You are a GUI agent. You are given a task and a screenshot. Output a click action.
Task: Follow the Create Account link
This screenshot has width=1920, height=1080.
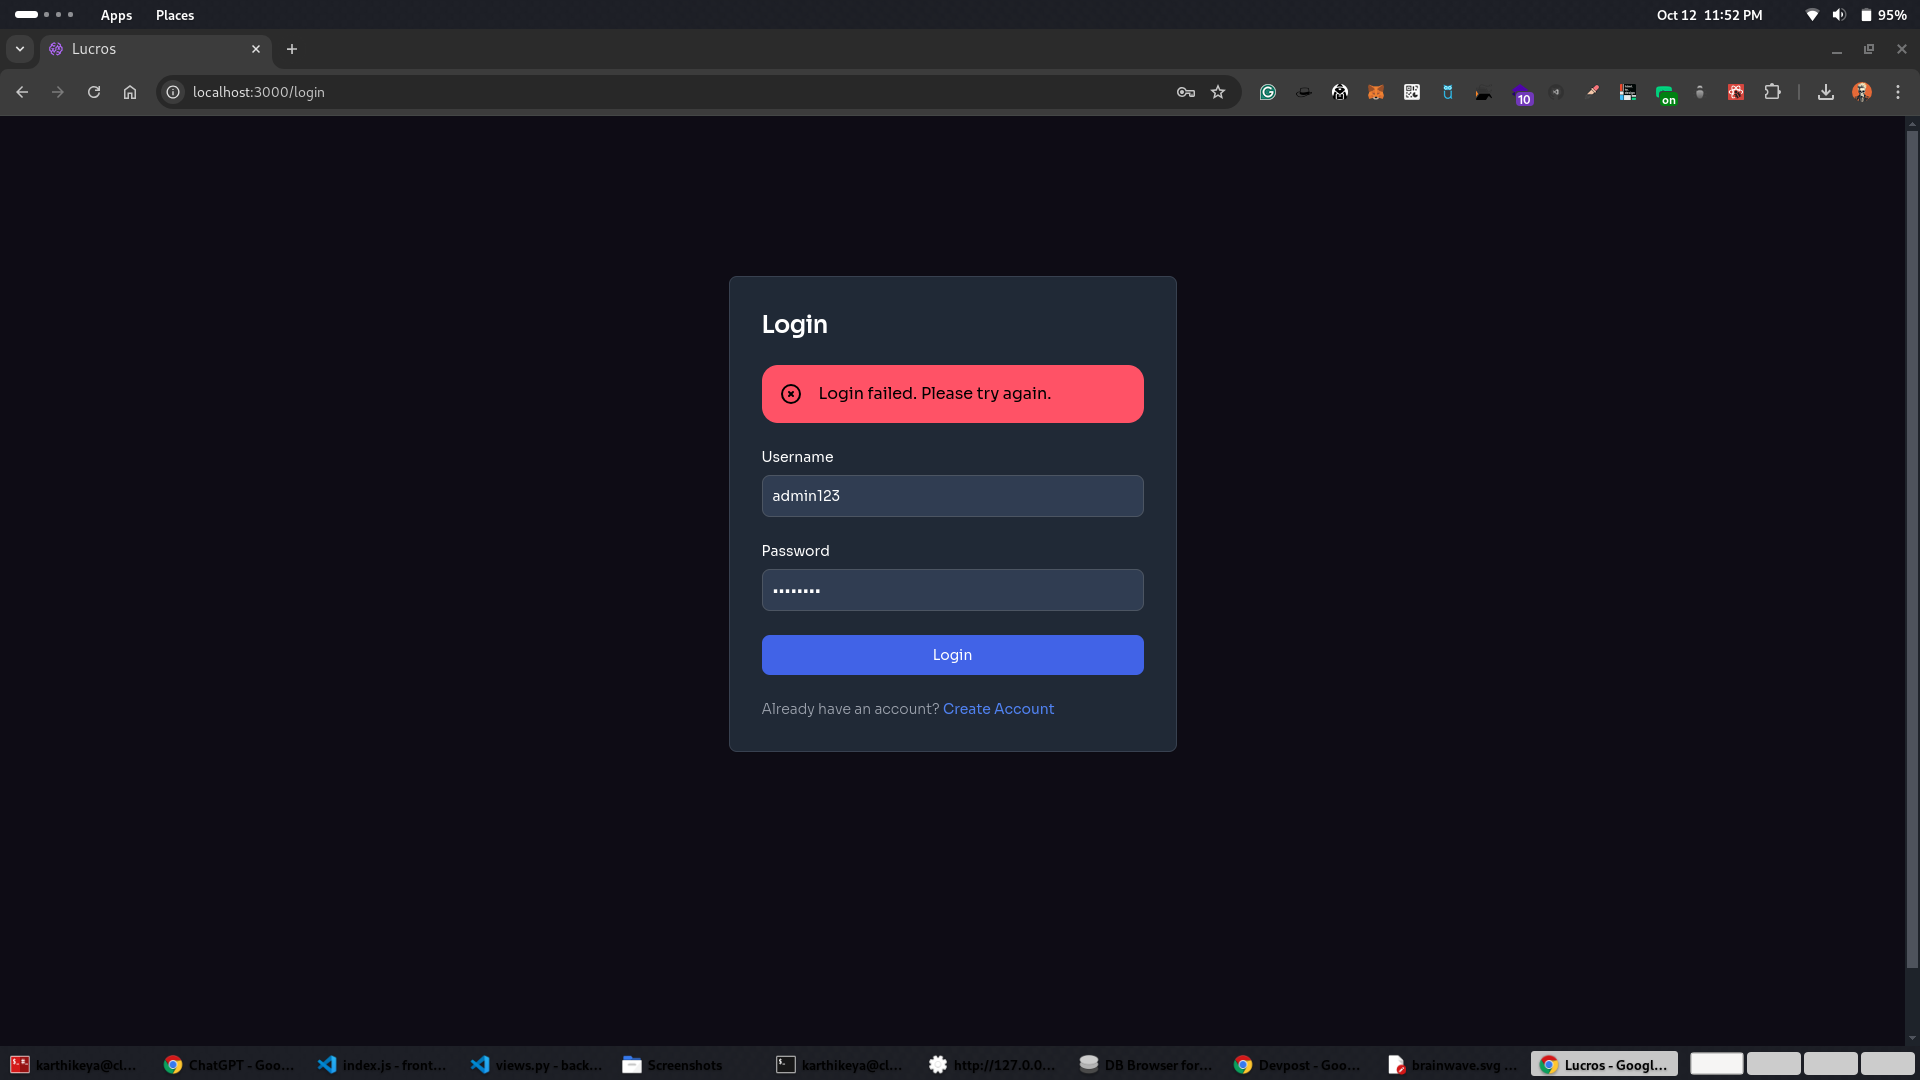click(998, 709)
